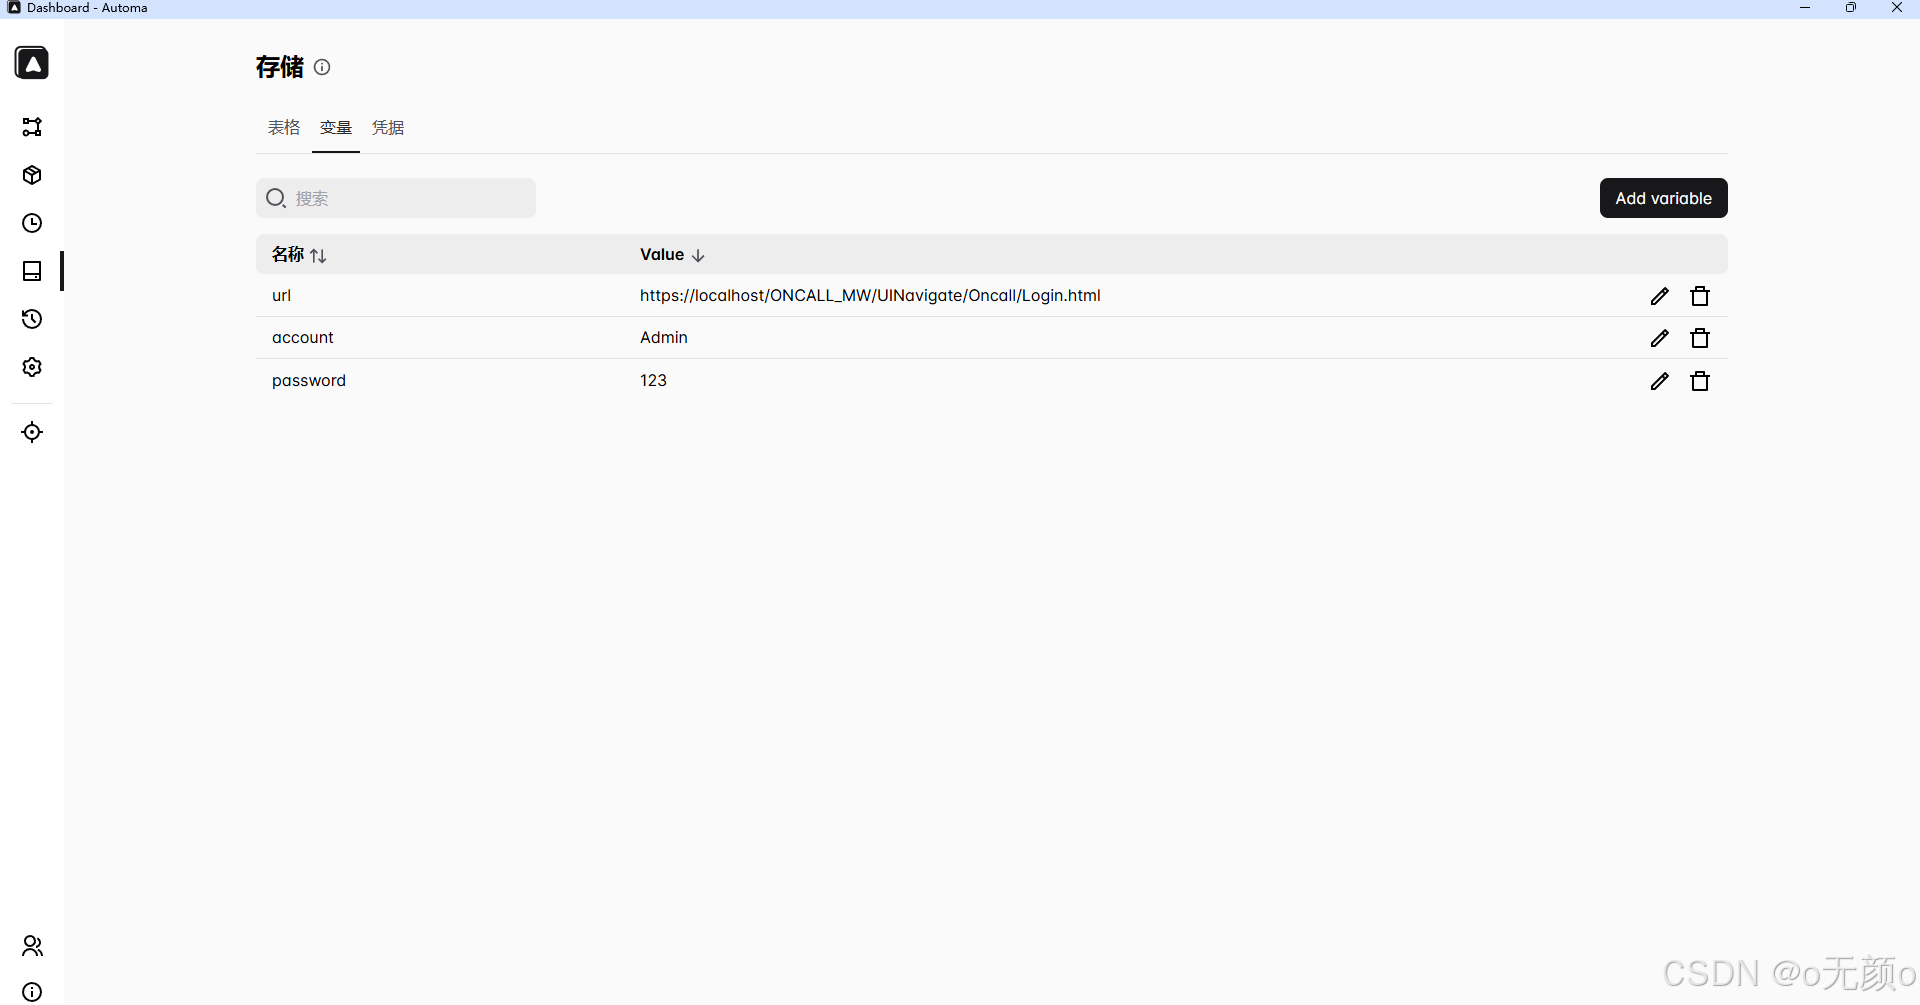Image resolution: width=1920 pixels, height=1005 pixels.
Task: Click the account variable name
Action: click(x=303, y=338)
